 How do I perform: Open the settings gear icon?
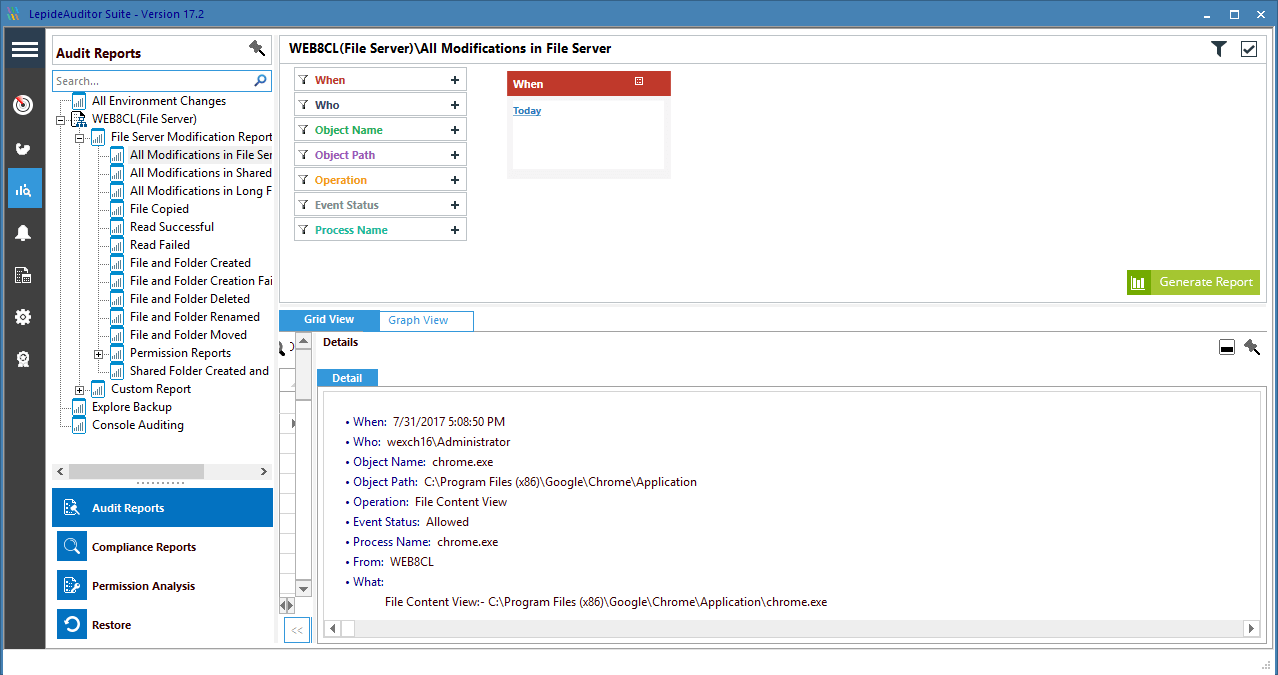click(23, 317)
